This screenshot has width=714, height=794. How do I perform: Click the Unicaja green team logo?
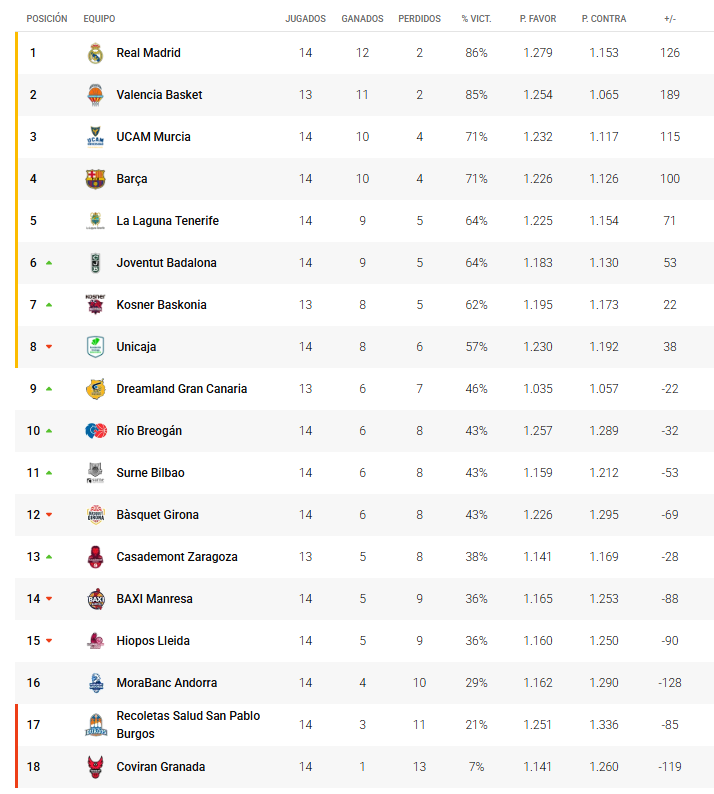pyautogui.click(x=95, y=347)
